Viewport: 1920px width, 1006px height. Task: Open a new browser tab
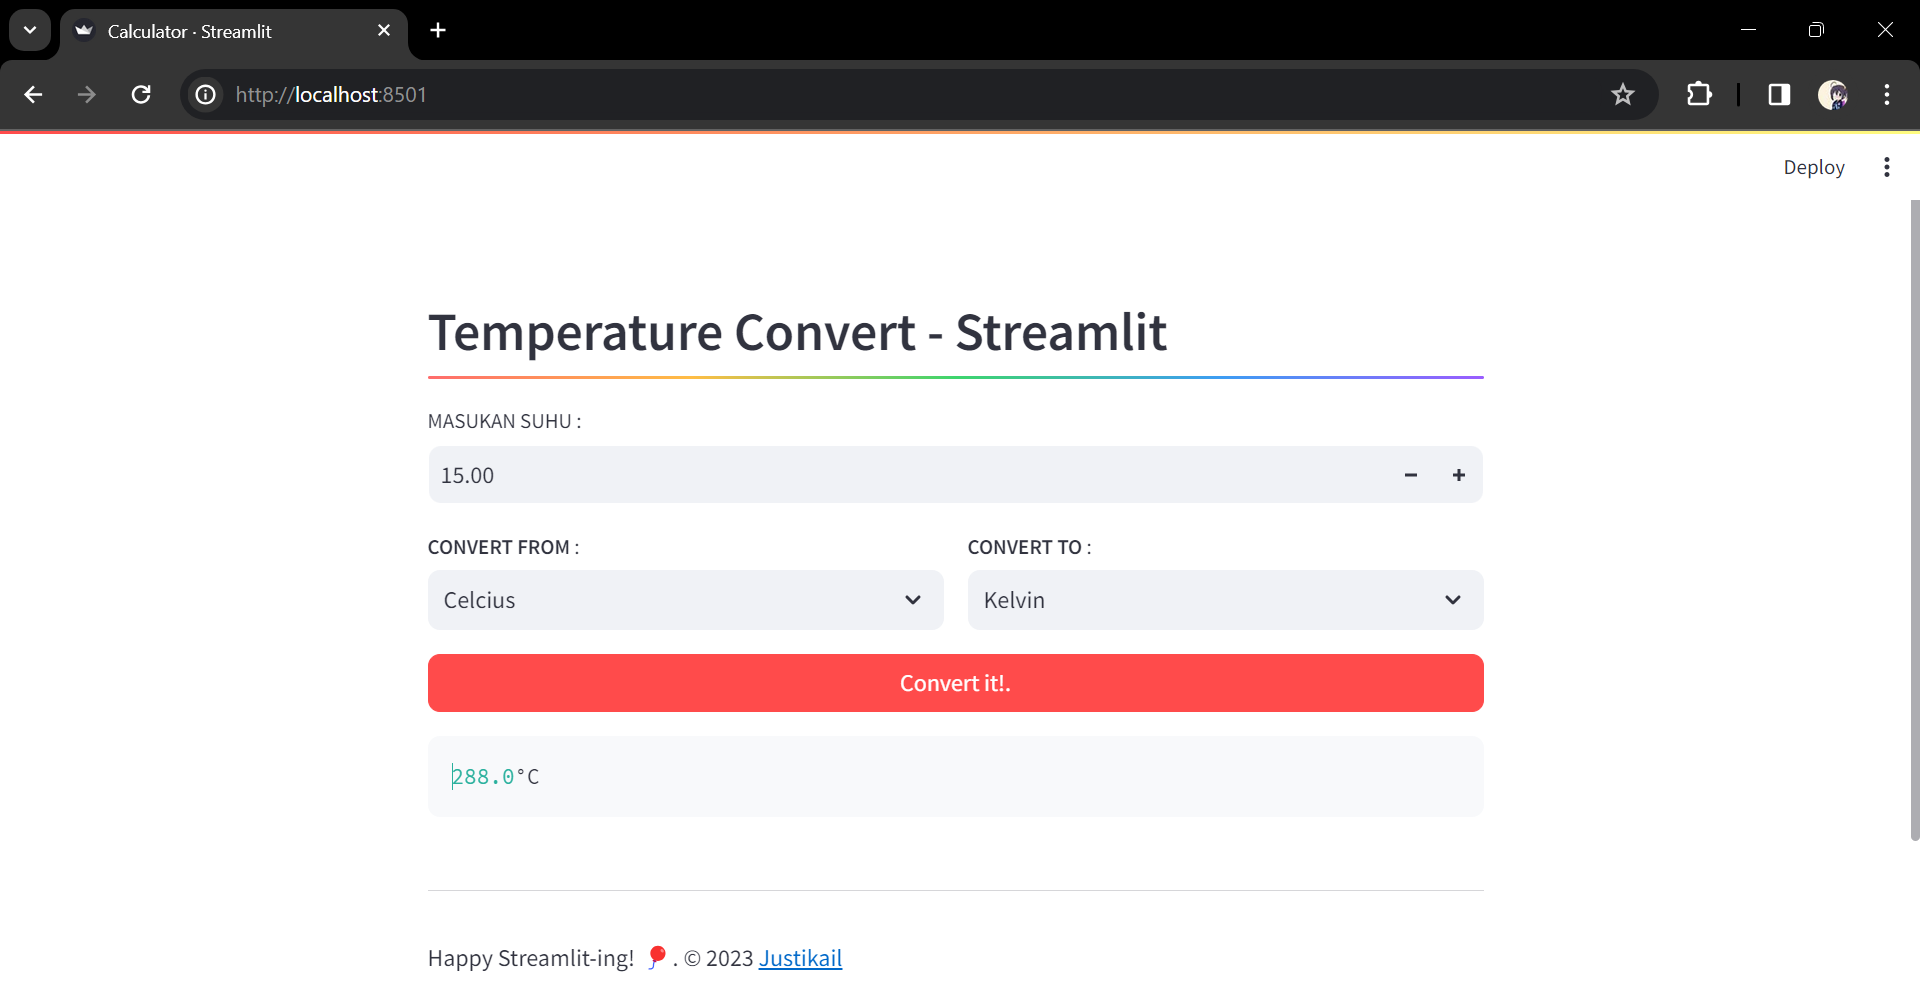[438, 30]
